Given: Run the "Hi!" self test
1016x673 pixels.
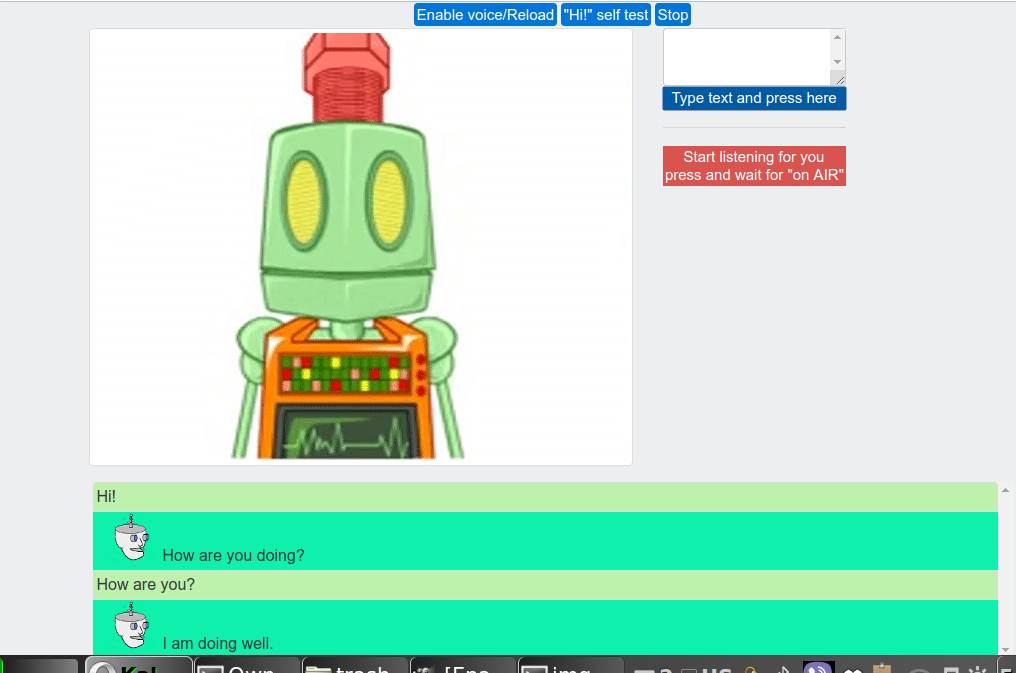Looking at the screenshot, I should (606, 15).
